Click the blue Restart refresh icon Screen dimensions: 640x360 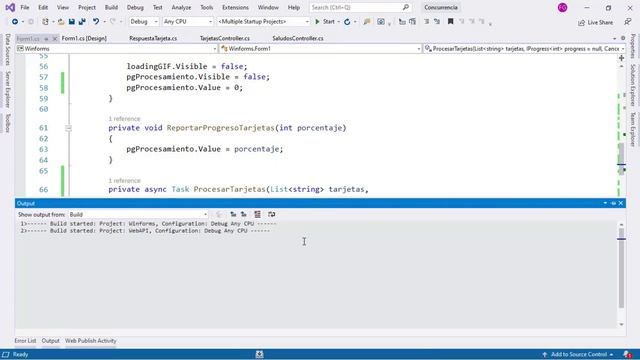pos(347,22)
